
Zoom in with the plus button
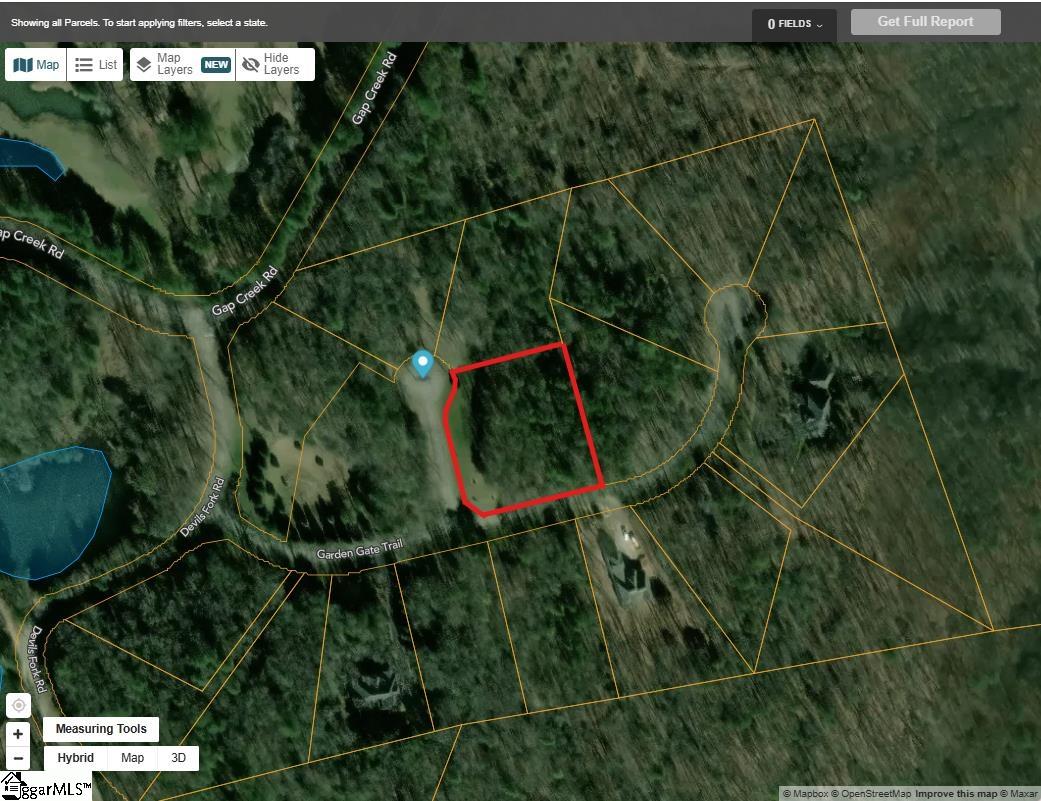point(19,733)
